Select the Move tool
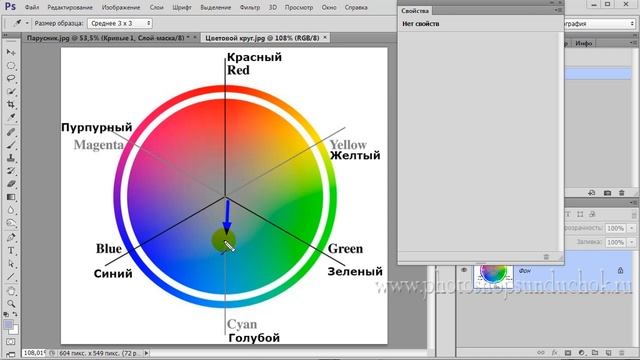Screen dimensions: 640x360 11,52
